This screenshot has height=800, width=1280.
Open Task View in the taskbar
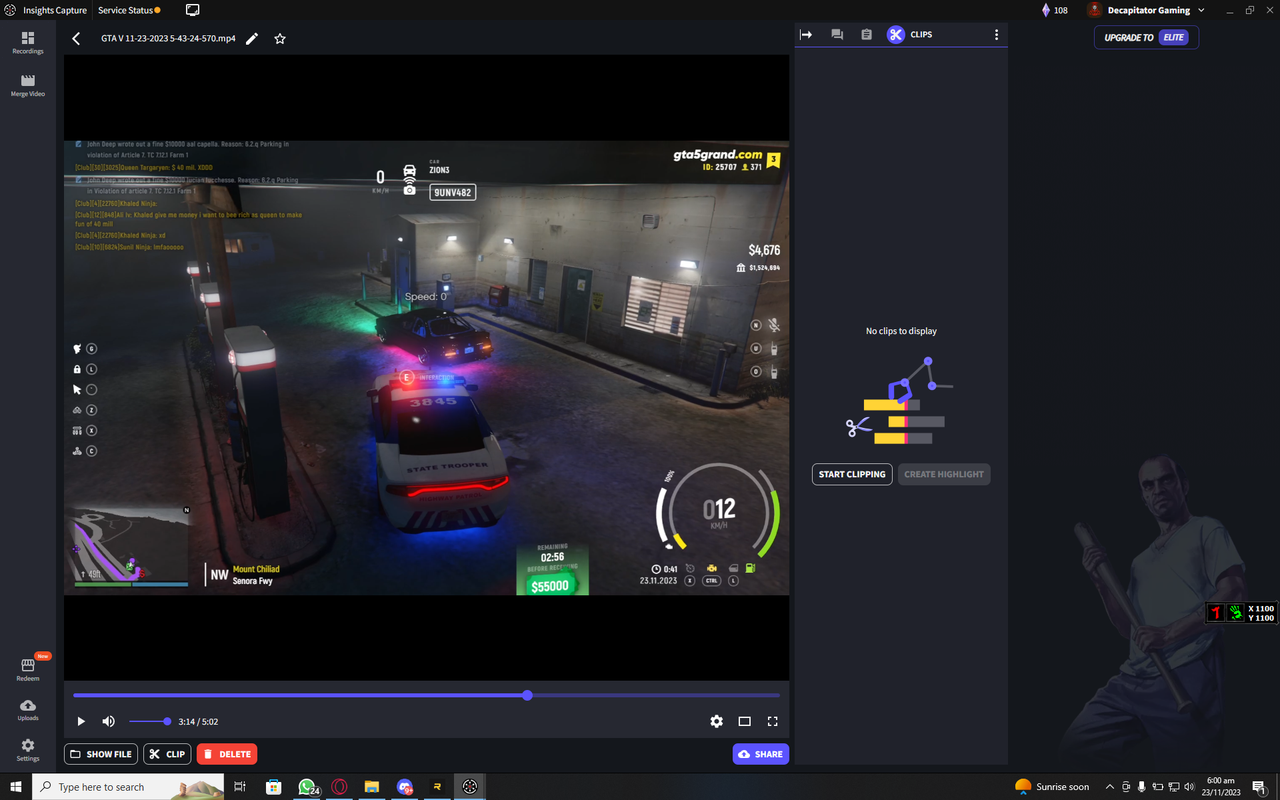coord(240,787)
